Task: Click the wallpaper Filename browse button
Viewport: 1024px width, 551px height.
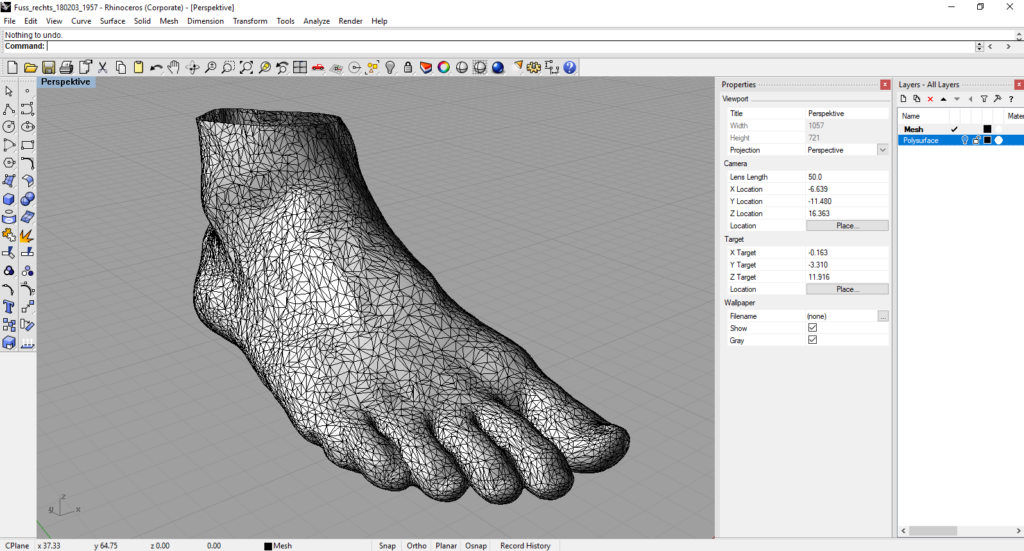Action: [x=883, y=316]
